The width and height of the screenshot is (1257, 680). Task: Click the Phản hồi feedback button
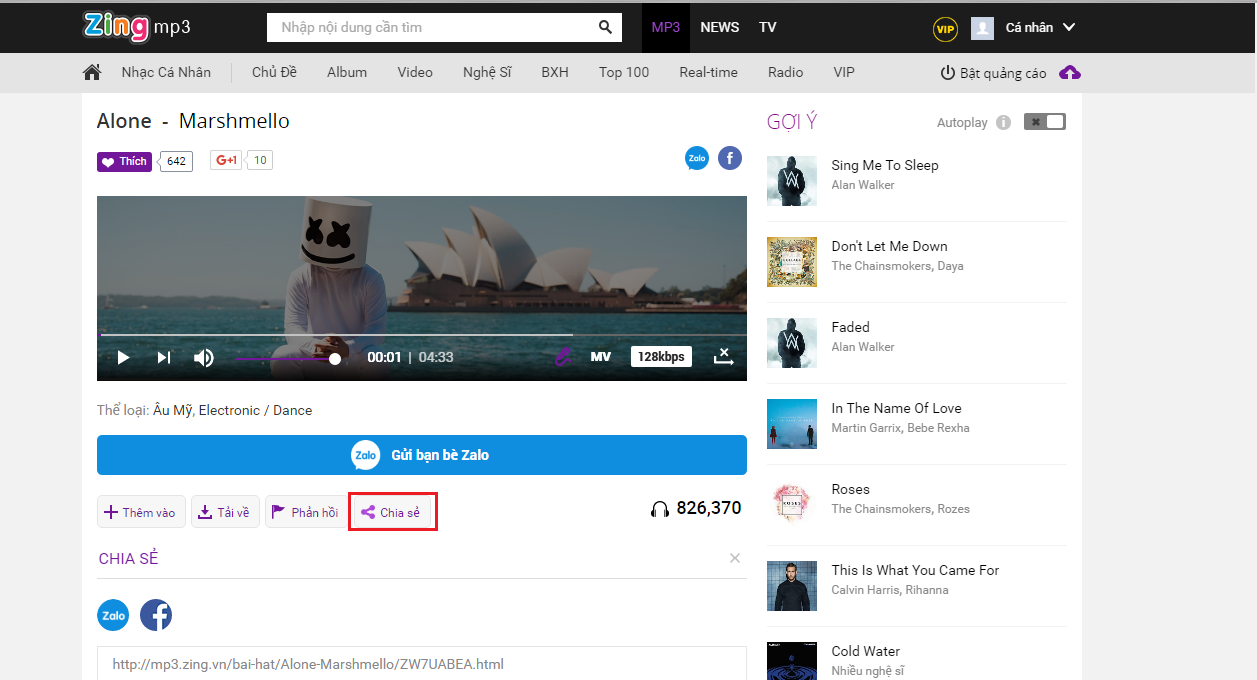coord(305,512)
